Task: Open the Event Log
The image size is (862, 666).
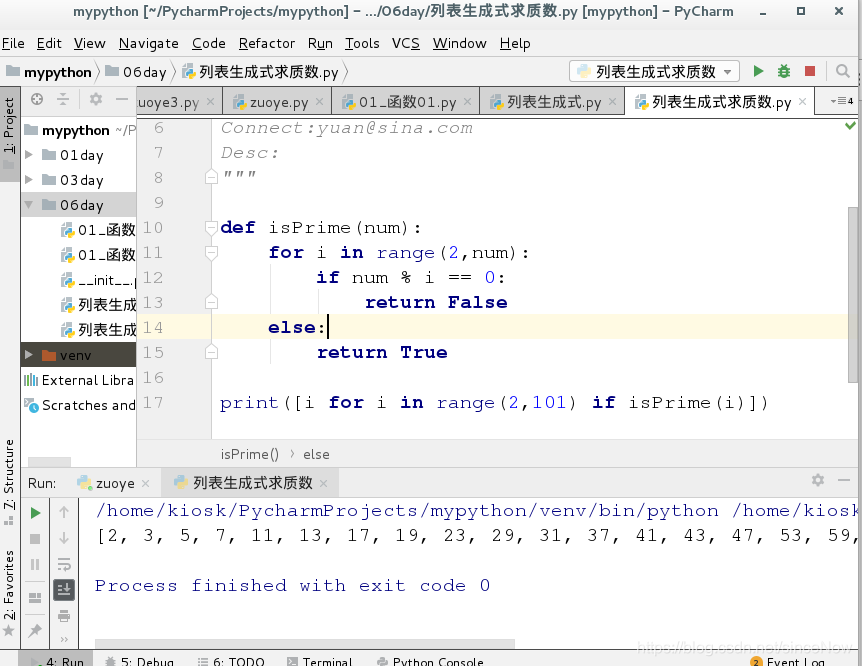Action: 787,661
